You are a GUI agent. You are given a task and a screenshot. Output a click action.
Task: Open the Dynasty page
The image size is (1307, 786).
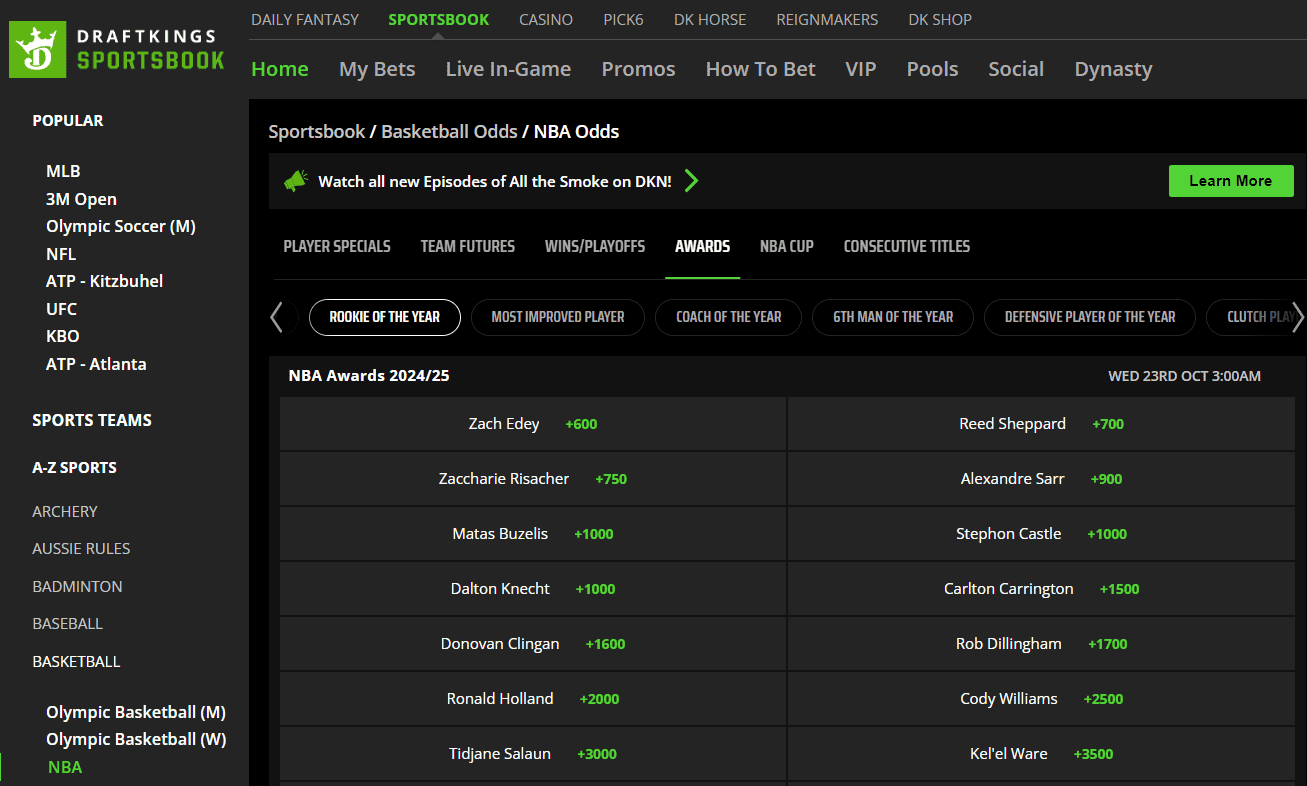[1113, 69]
